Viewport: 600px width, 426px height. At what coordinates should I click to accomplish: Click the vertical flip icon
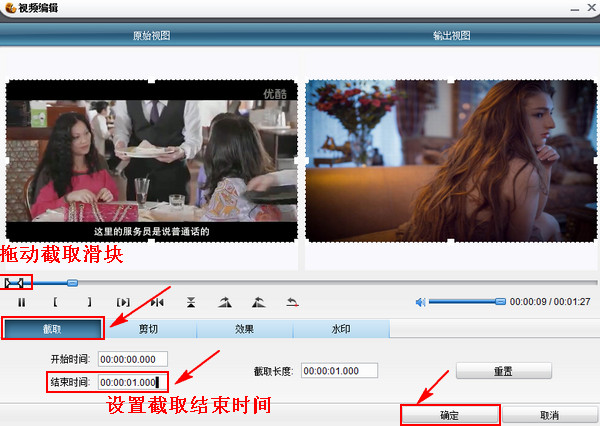(191, 302)
